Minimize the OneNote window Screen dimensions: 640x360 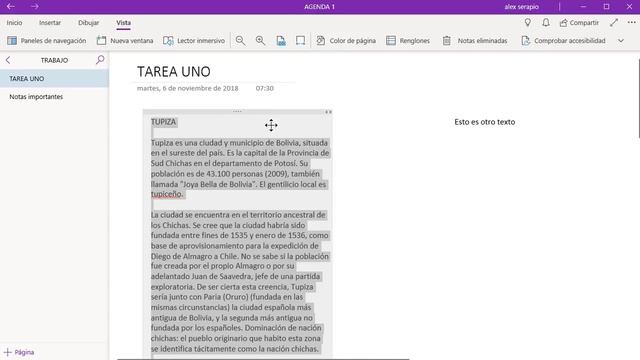pyautogui.click(x=583, y=7)
